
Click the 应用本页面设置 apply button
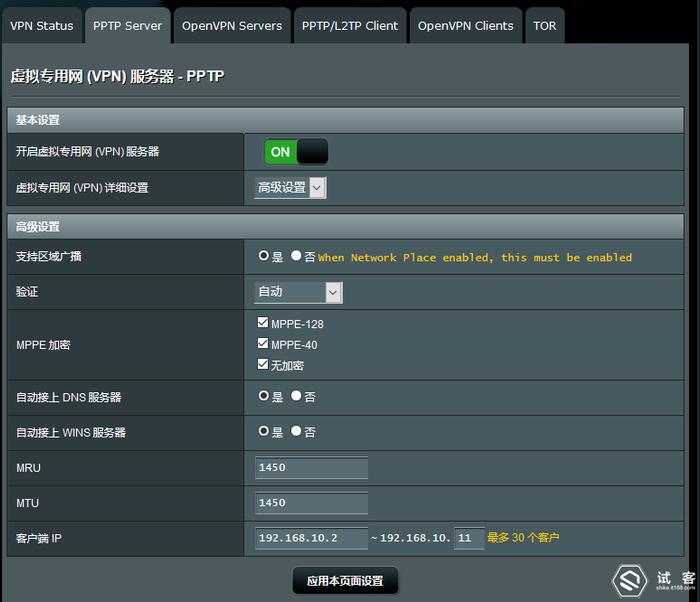[345, 581]
